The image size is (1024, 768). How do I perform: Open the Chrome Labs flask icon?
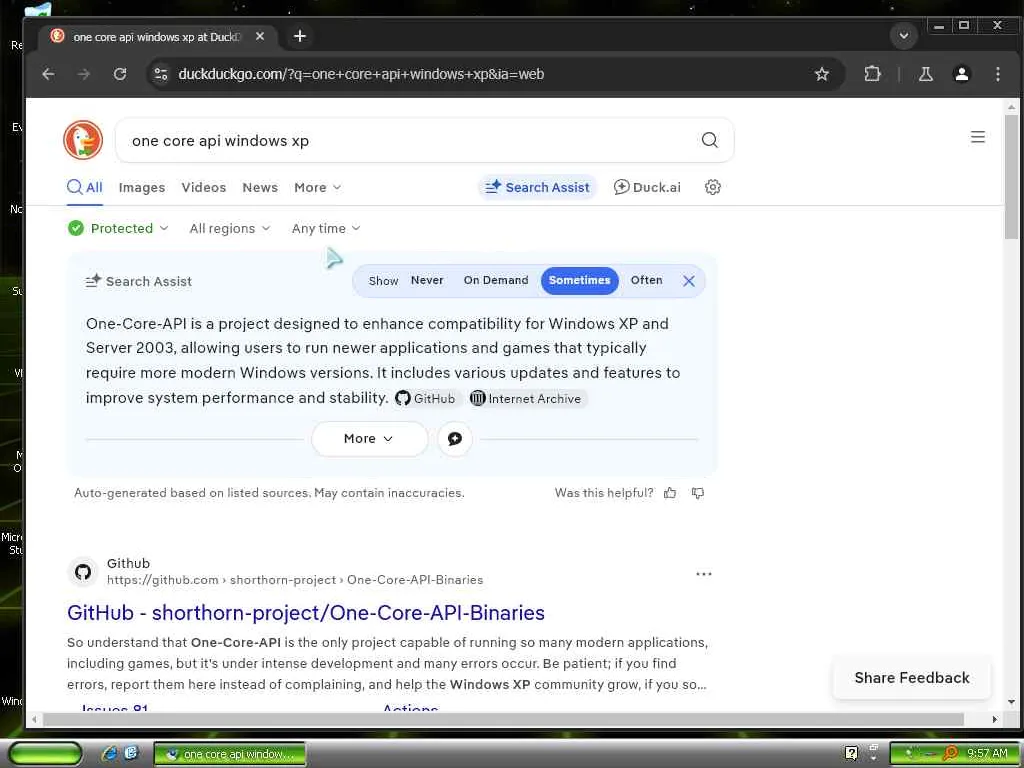[x=925, y=74]
